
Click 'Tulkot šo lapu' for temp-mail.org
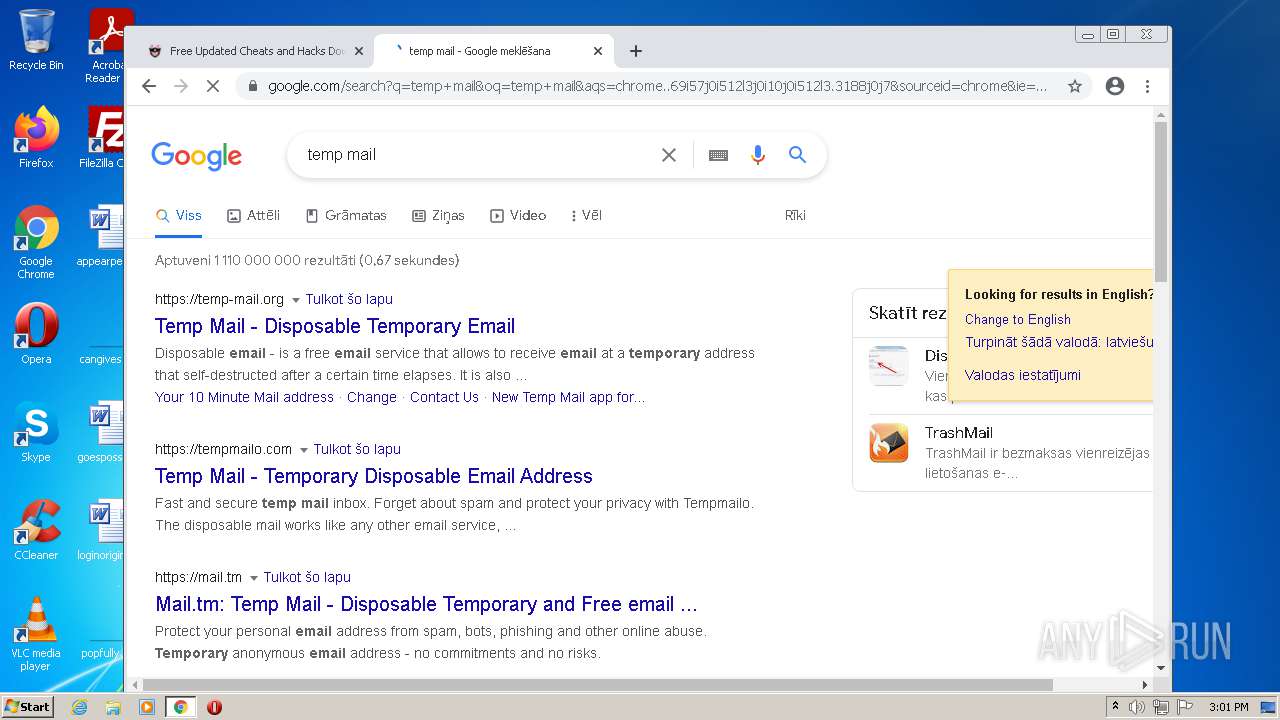(x=349, y=299)
